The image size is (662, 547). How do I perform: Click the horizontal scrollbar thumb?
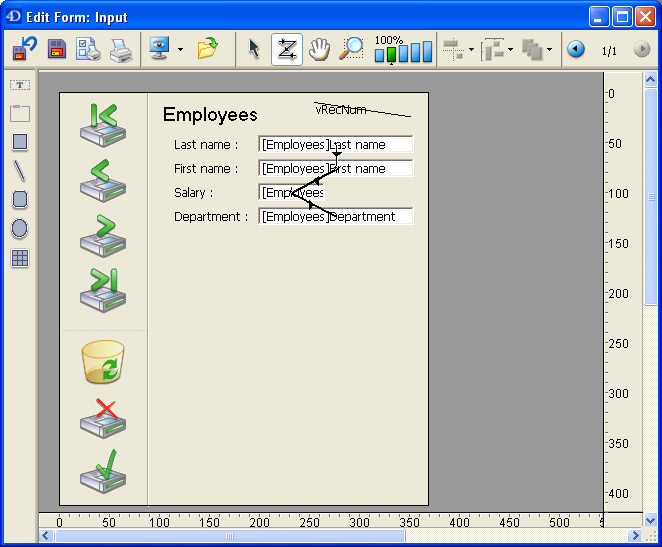pyautogui.click(x=230, y=537)
